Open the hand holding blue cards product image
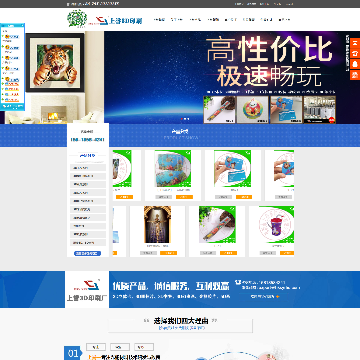 [x=233, y=169]
